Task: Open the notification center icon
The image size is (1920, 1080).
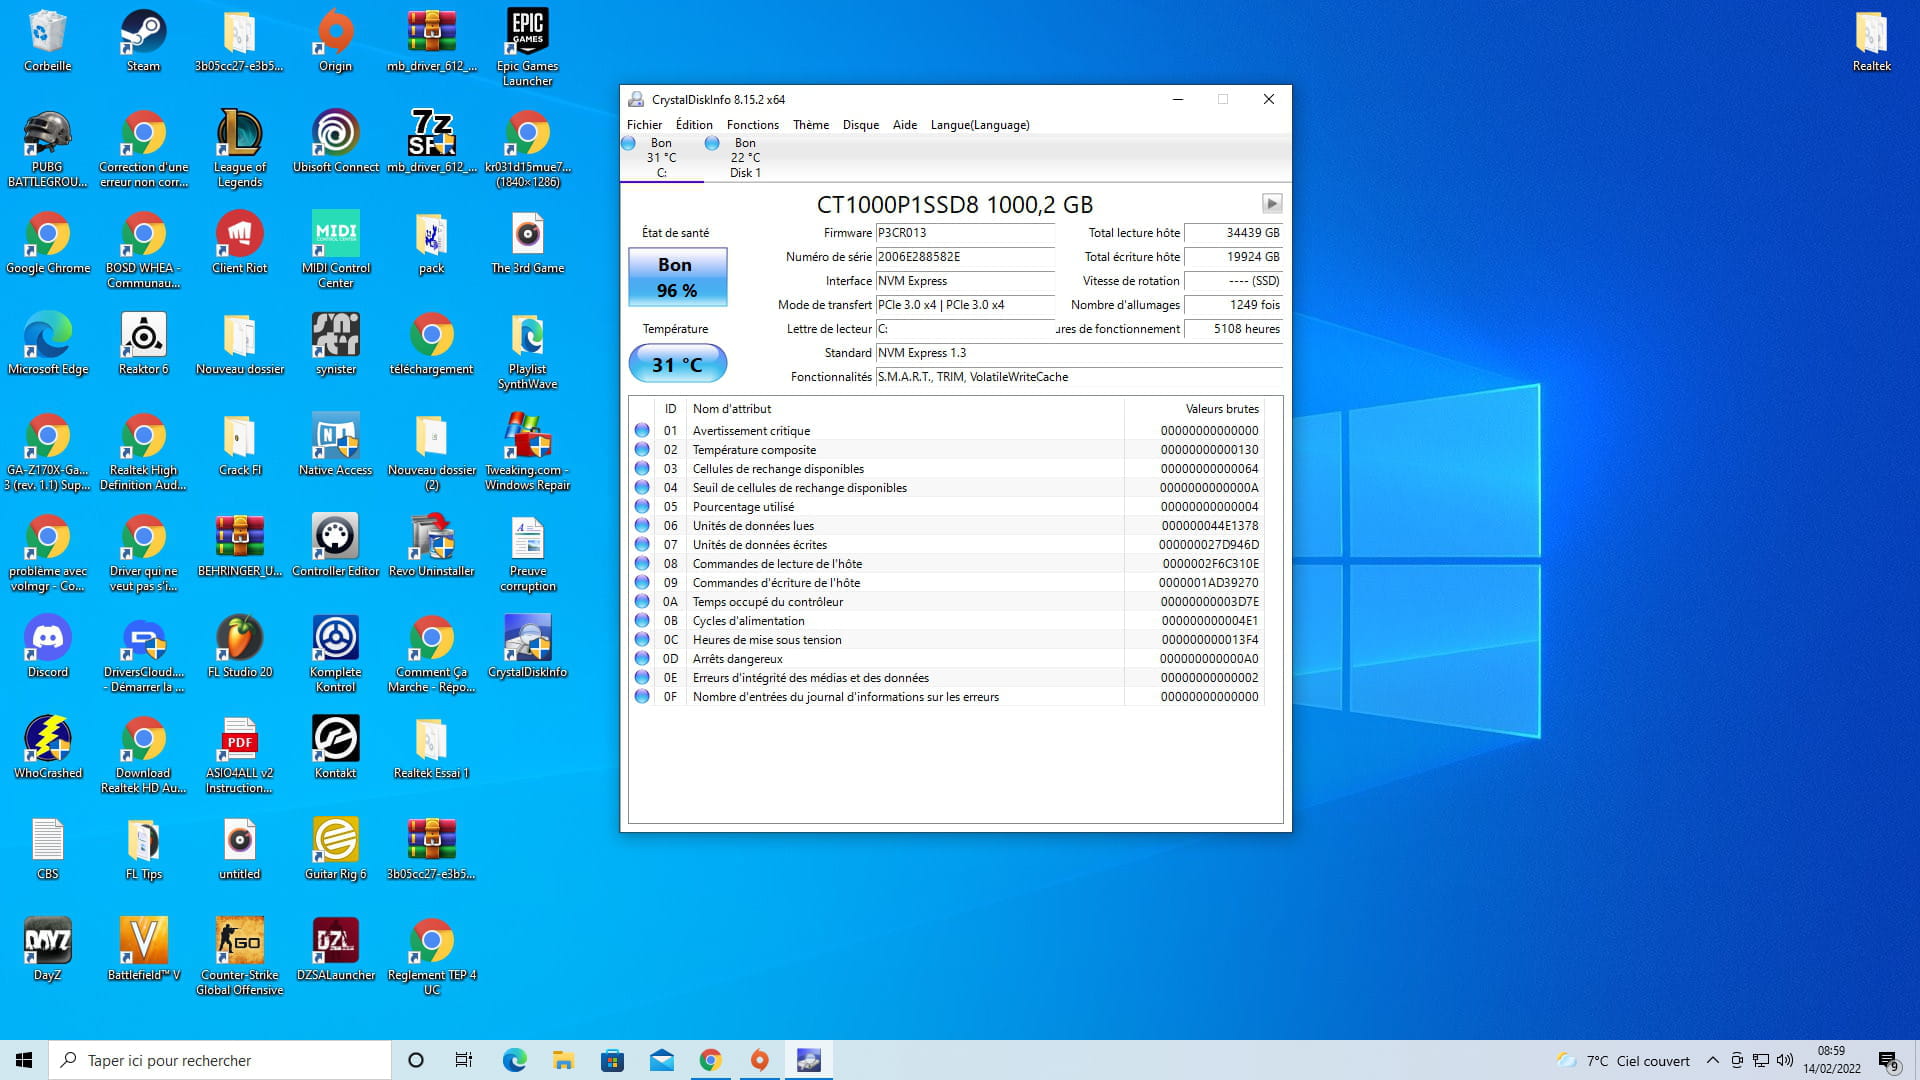Action: 1888,1060
